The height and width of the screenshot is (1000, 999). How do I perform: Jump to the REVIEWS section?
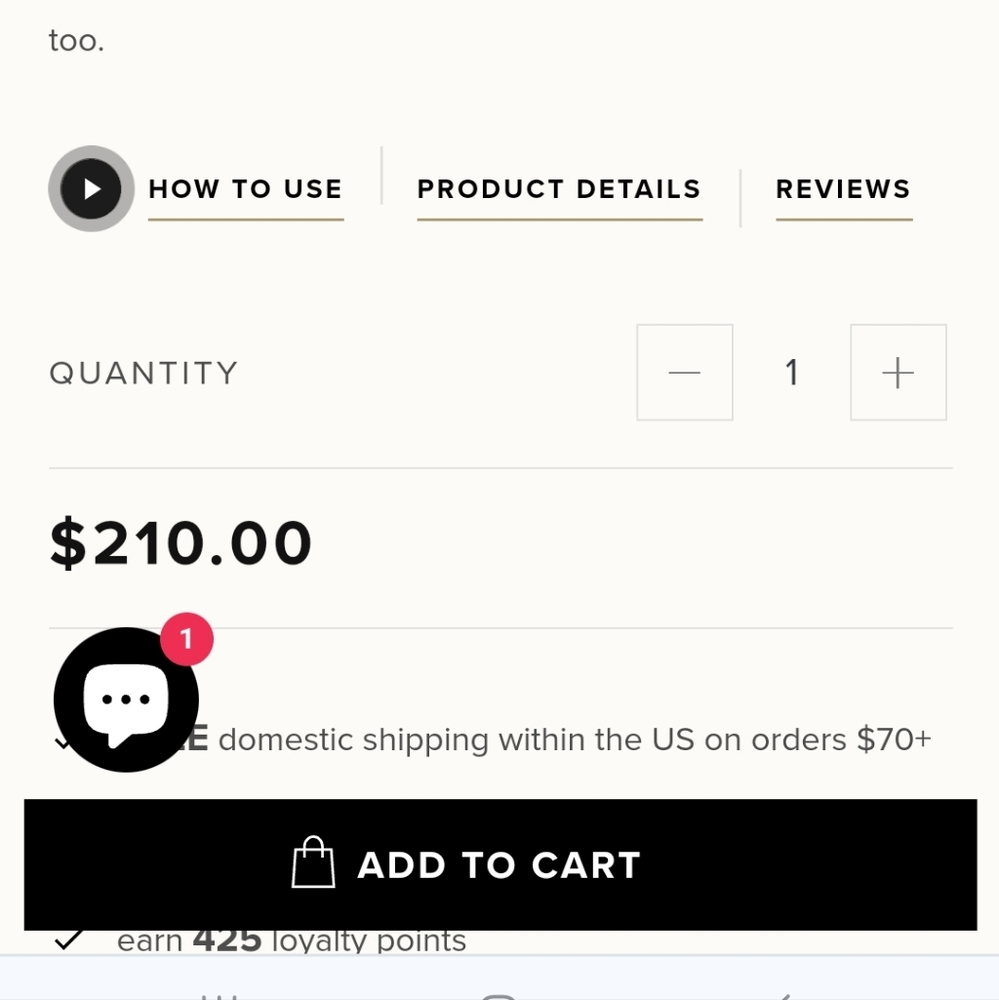843,189
